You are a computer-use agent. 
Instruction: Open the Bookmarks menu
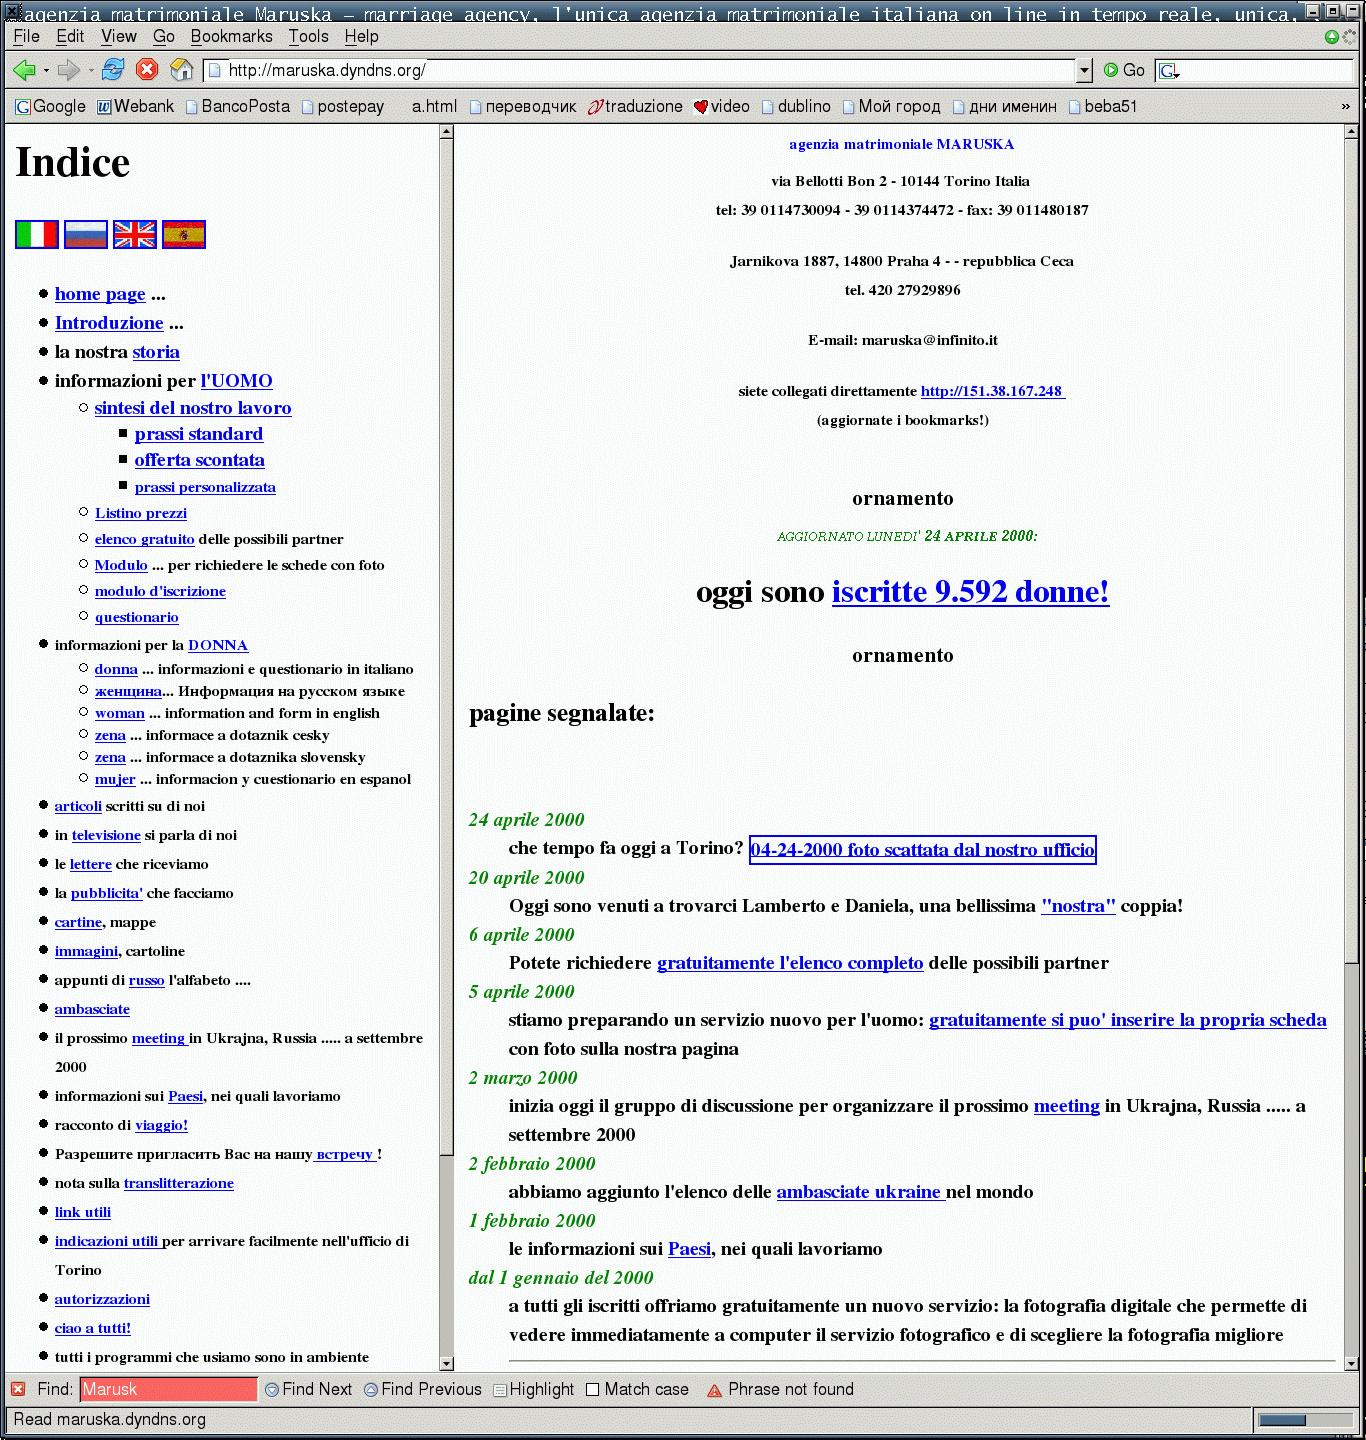click(231, 36)
